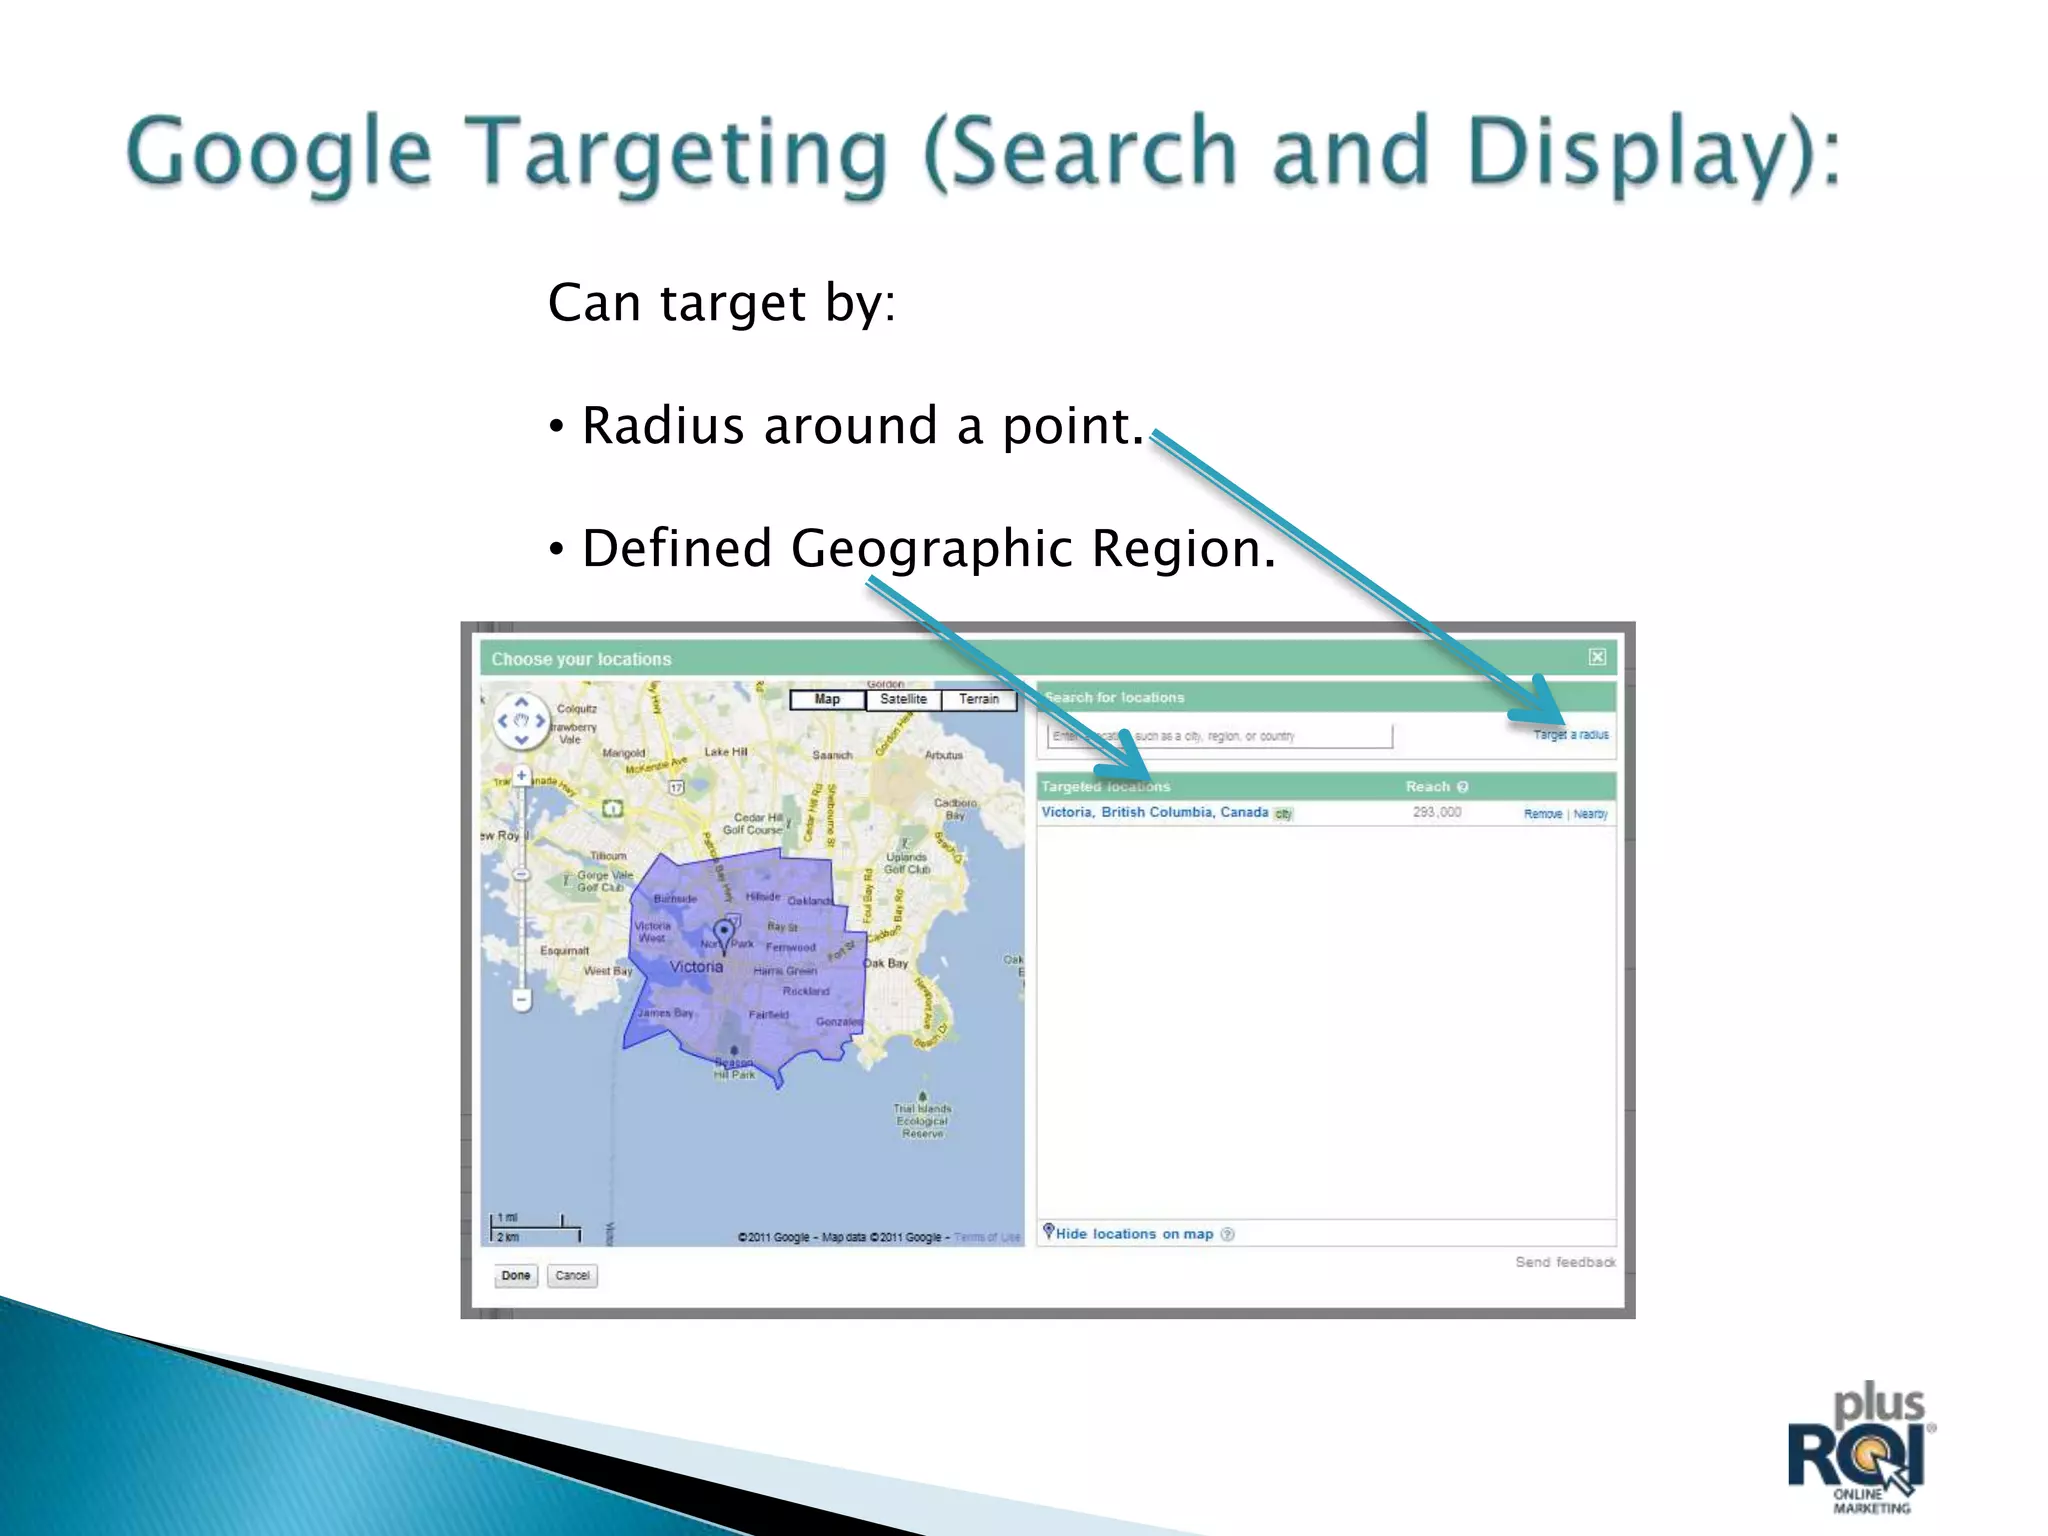Click the Uplands Golf Club label

point(907,863)
